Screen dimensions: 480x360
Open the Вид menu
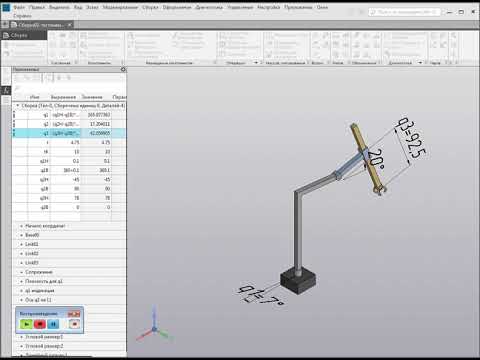point(78,7)
